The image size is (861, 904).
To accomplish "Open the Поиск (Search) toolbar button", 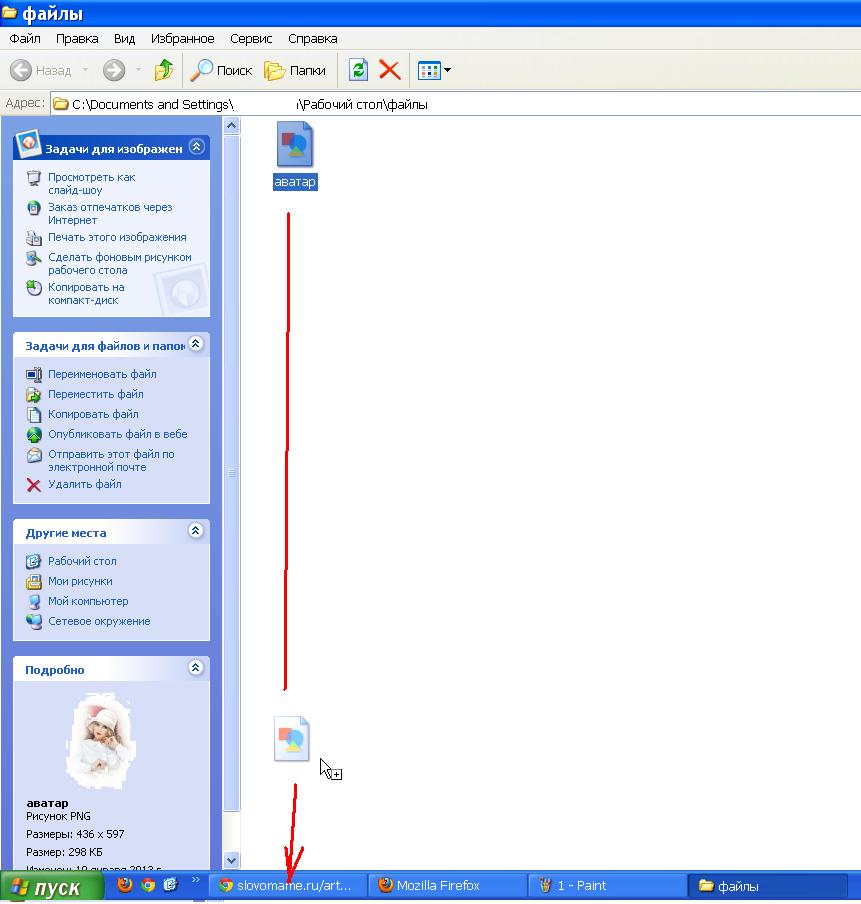I will click(x=221, y=70).
